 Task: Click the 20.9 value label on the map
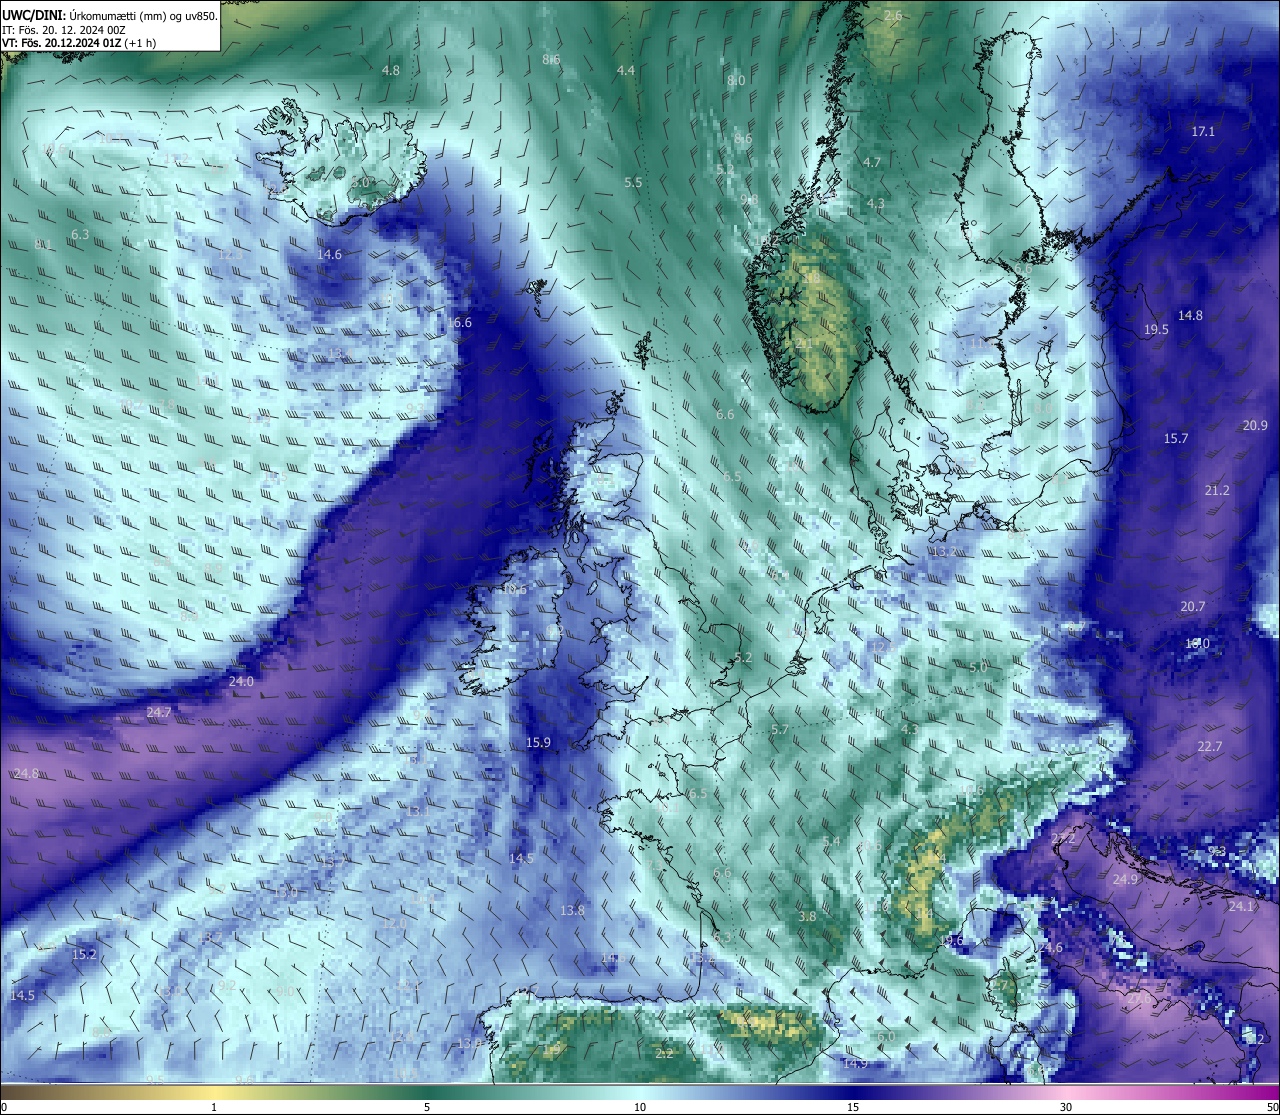point(1255,425)
